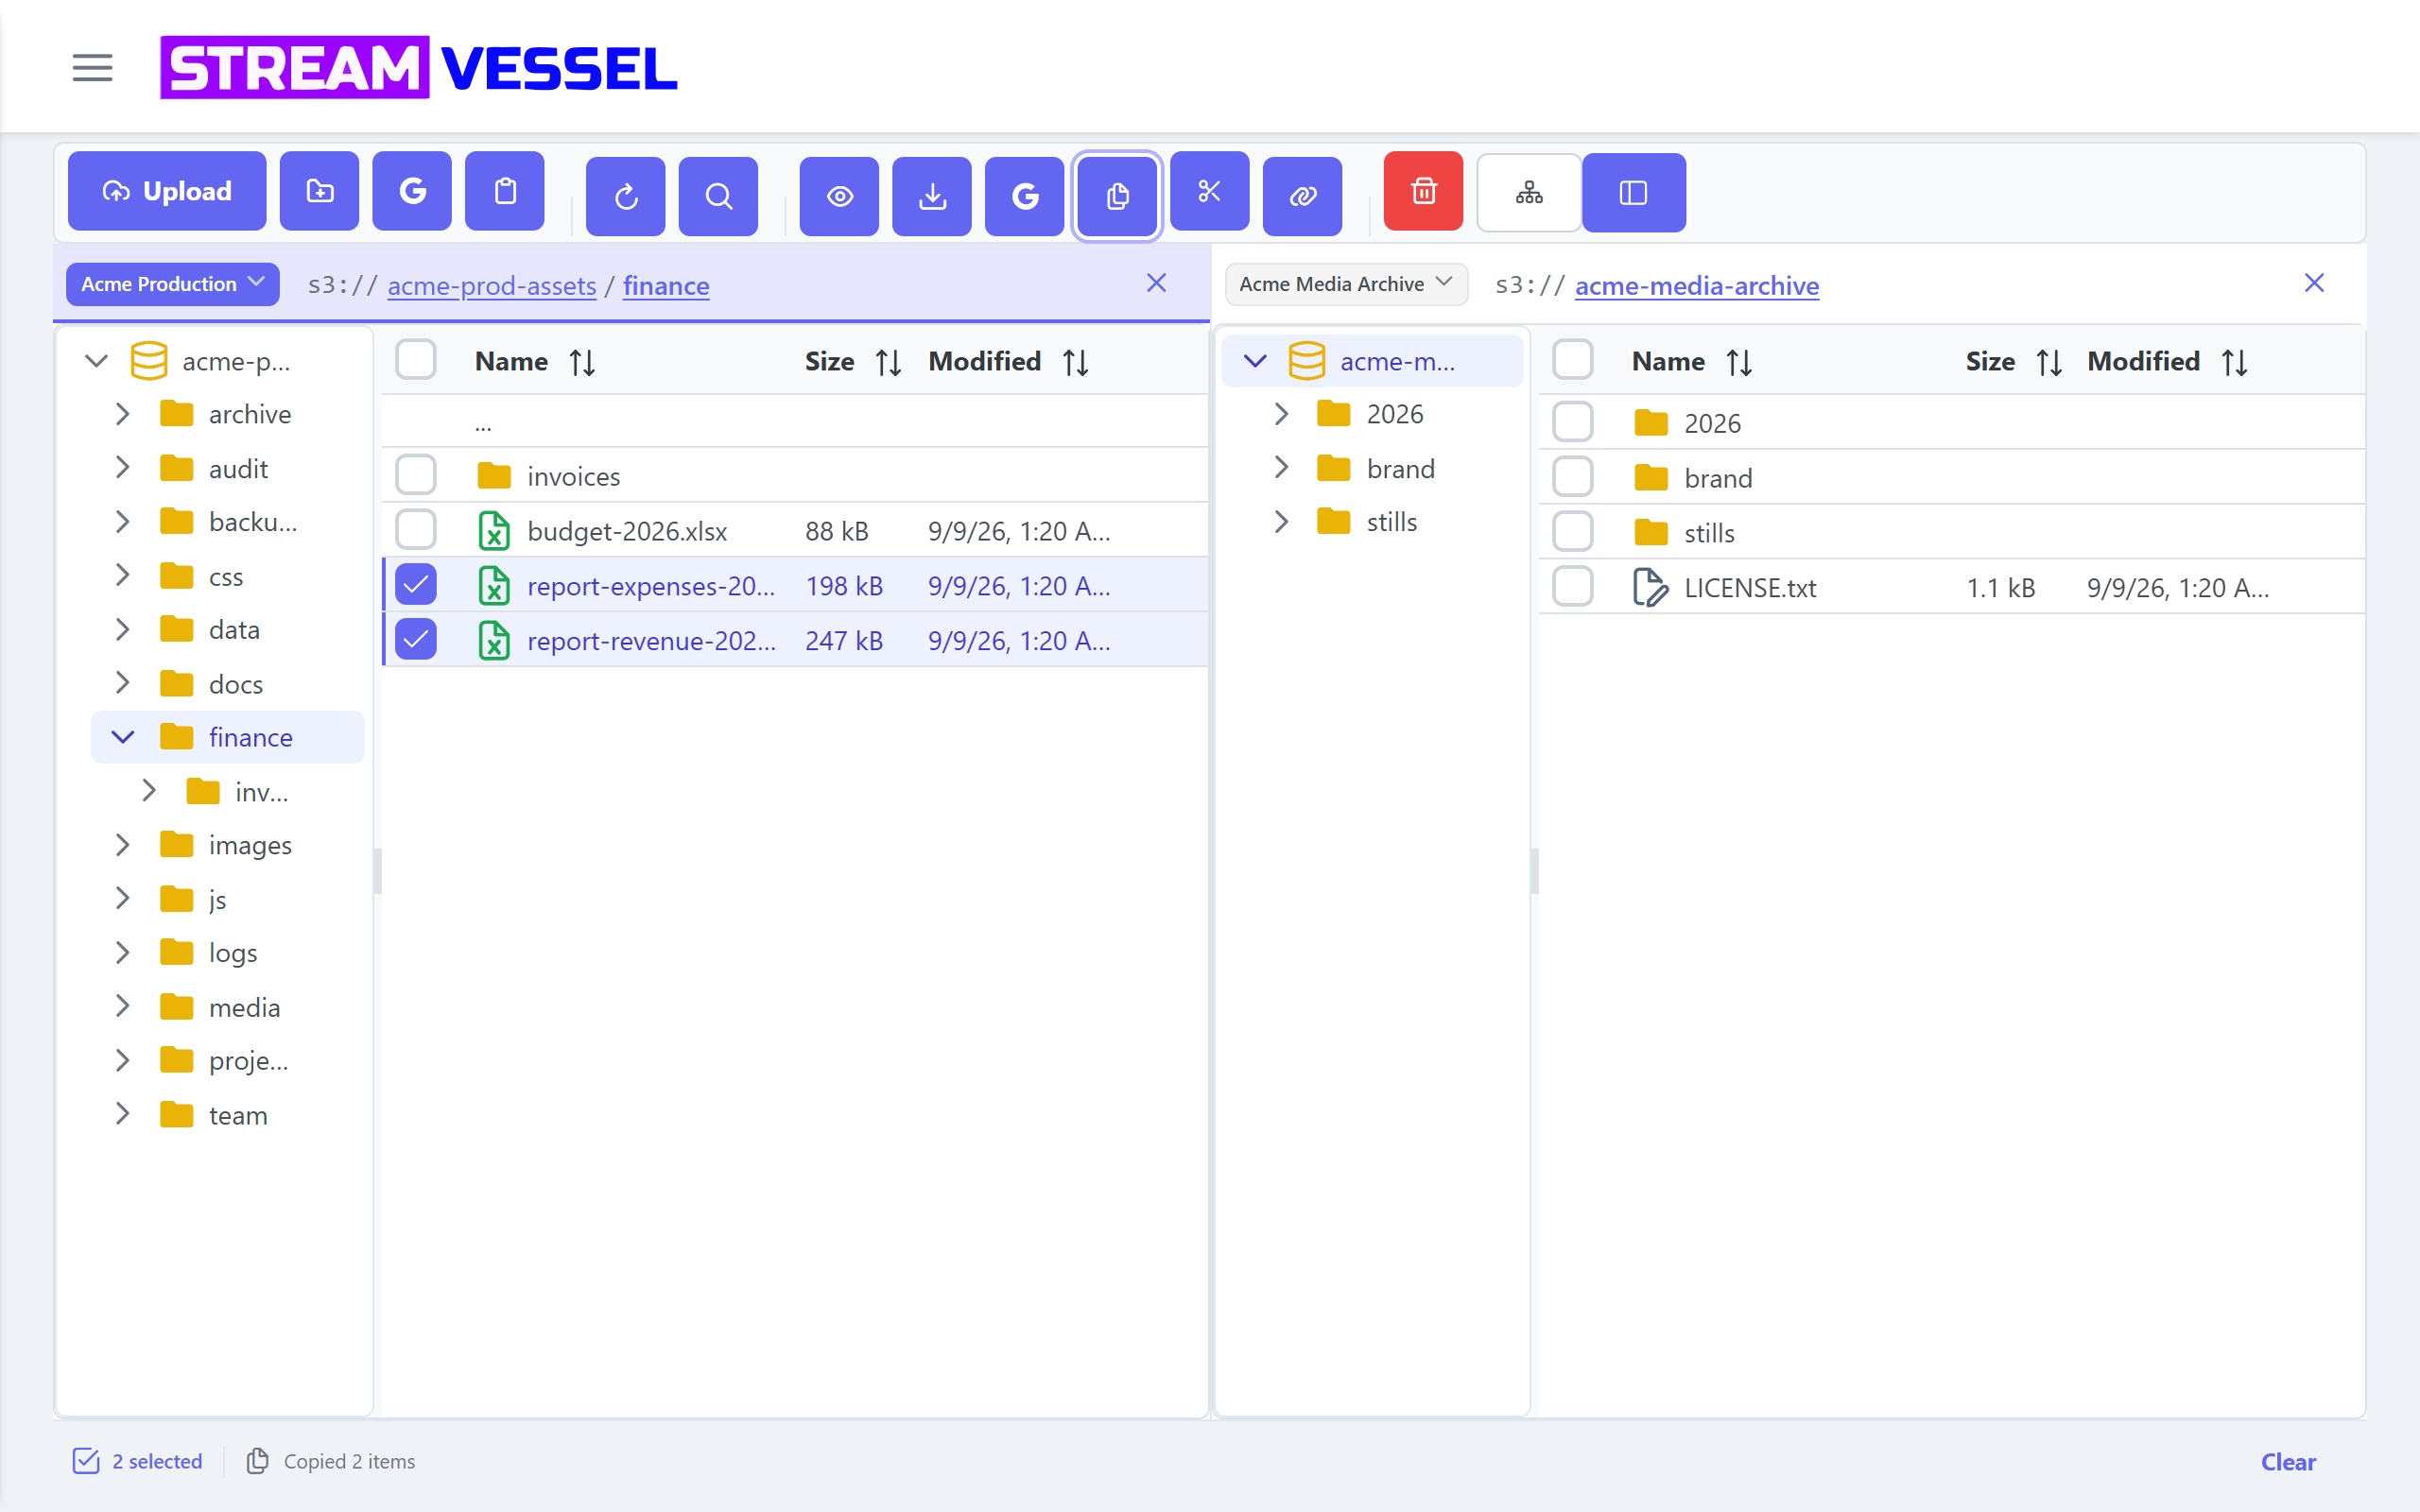
Task: Close the Acme Production panel
Action: tap(1156, 283)
